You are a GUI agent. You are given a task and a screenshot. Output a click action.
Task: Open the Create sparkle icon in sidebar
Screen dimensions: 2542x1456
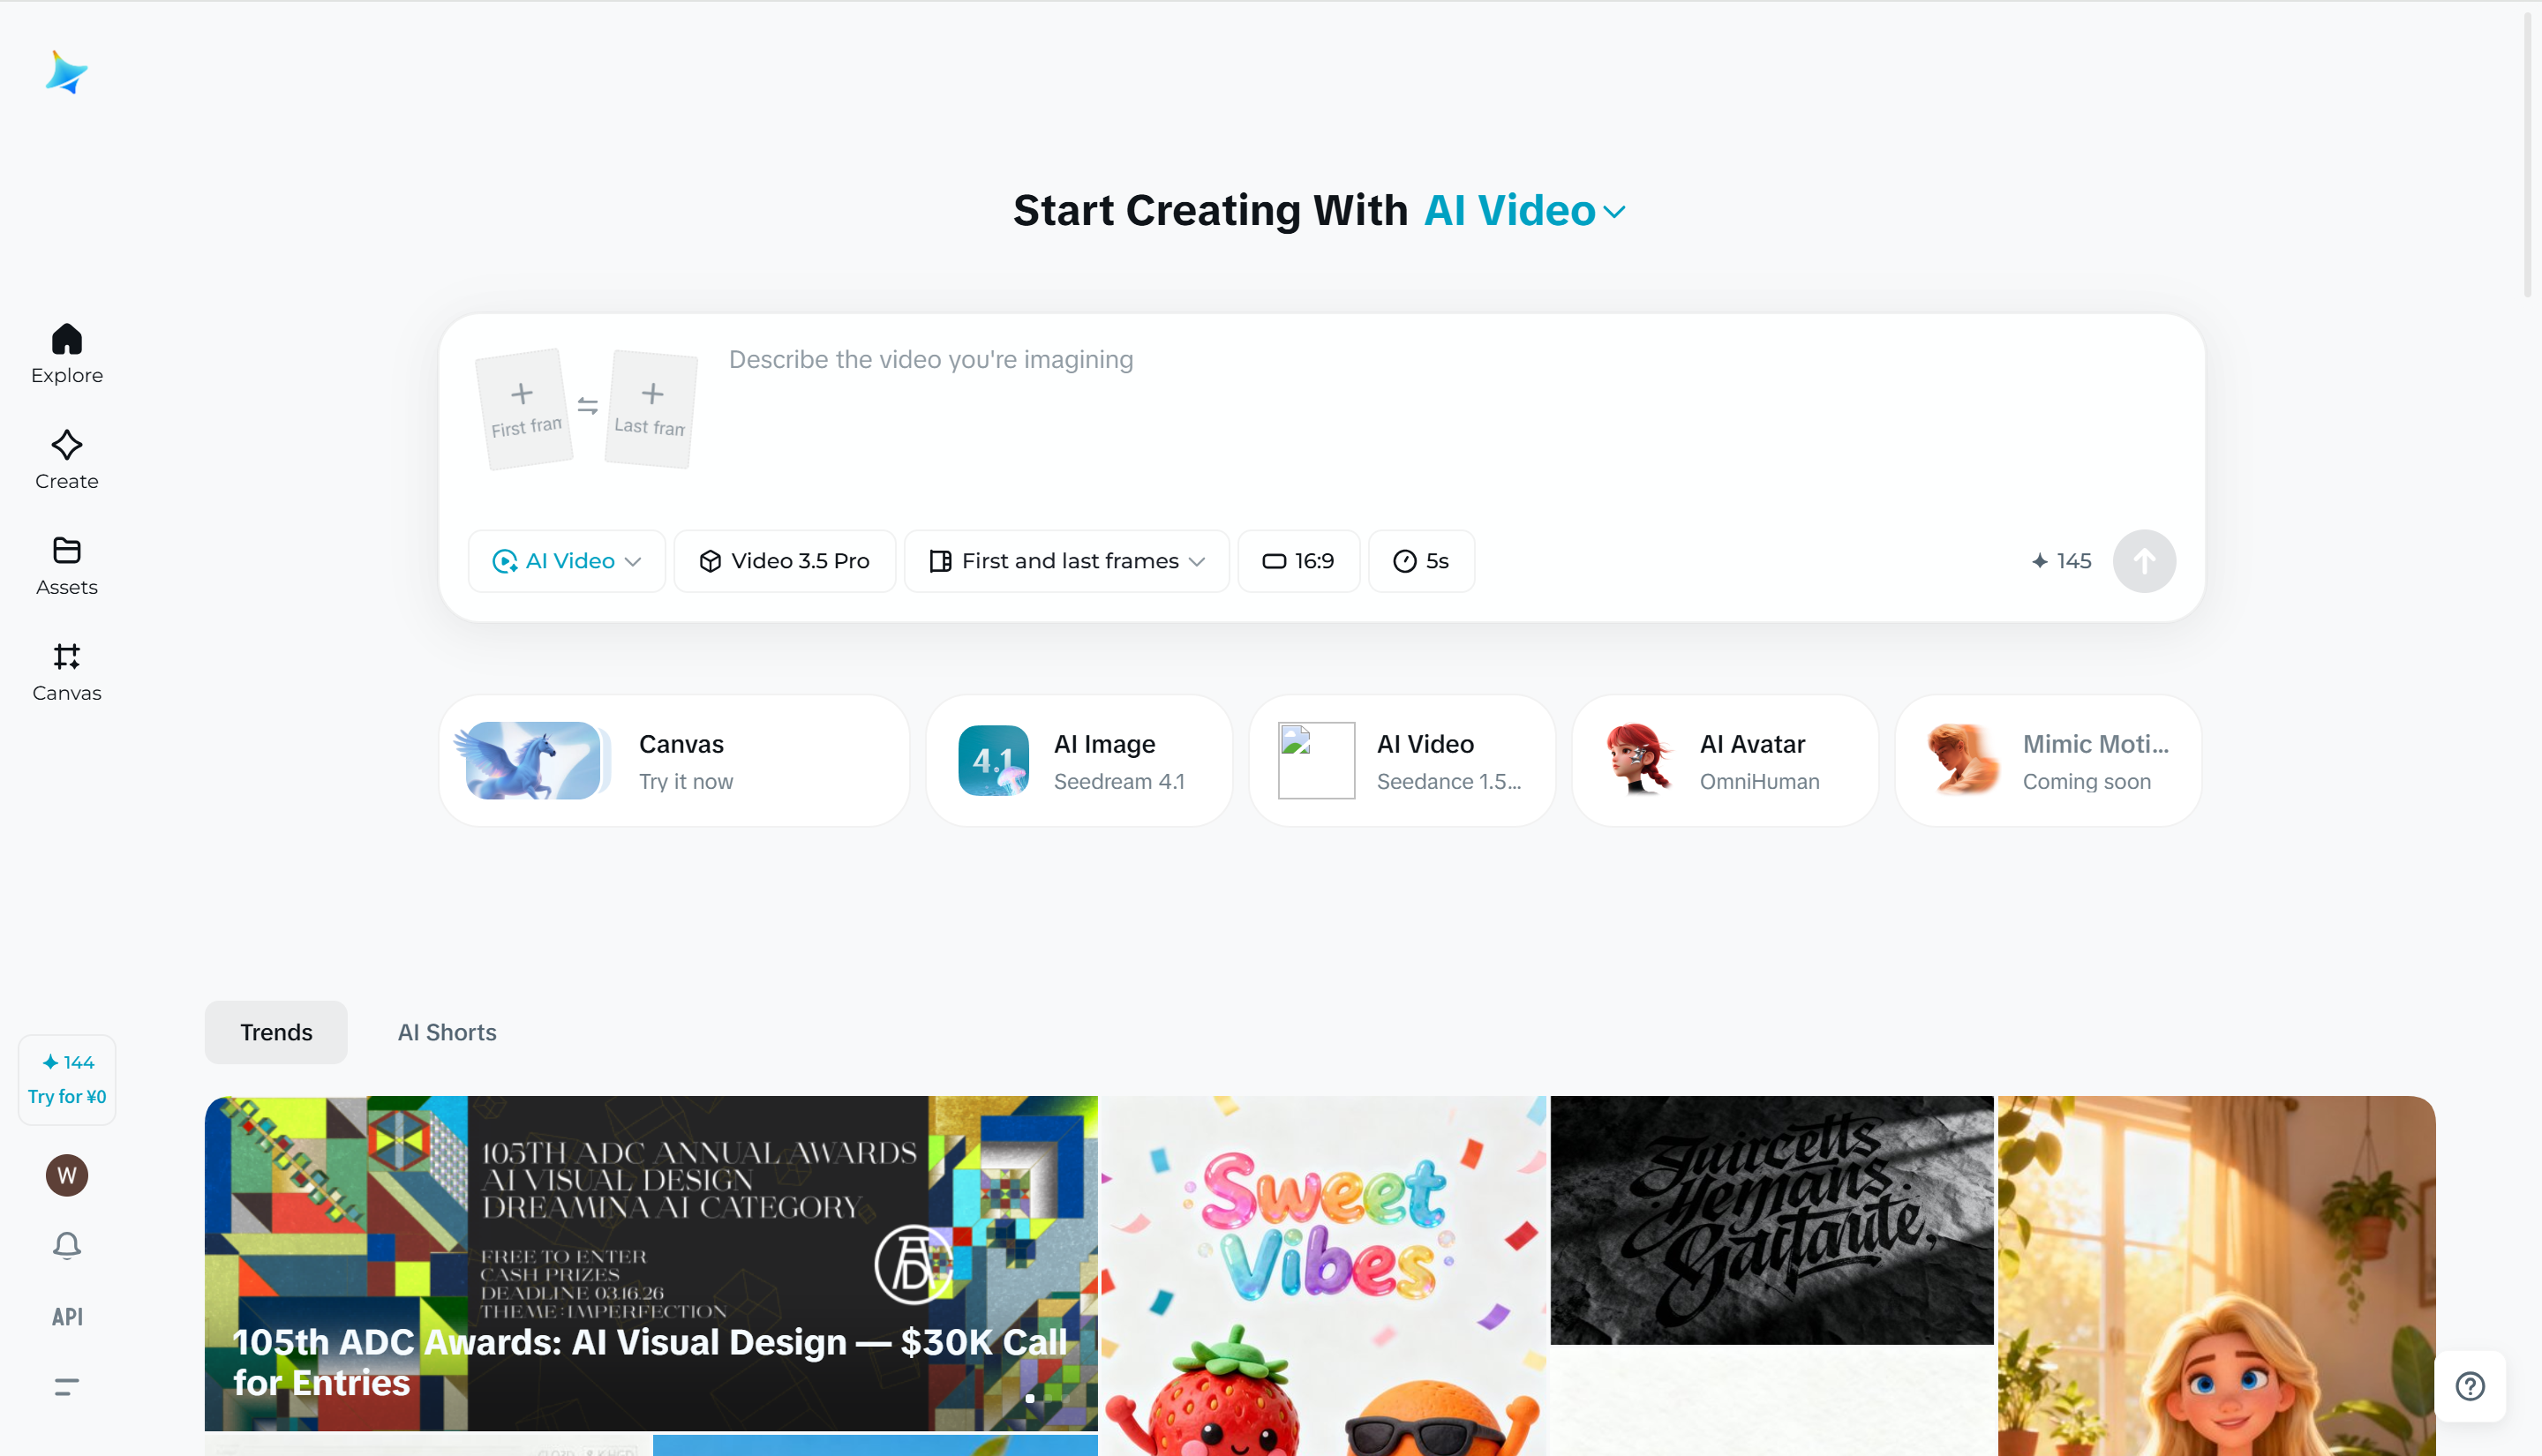point(67,445)
